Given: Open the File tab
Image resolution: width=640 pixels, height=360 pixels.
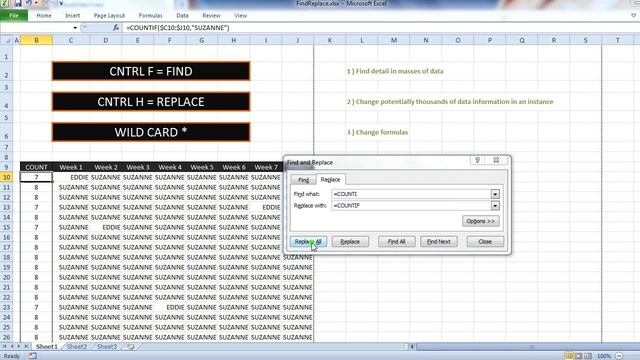Looking at the screenshot, I should click(14, 16).
